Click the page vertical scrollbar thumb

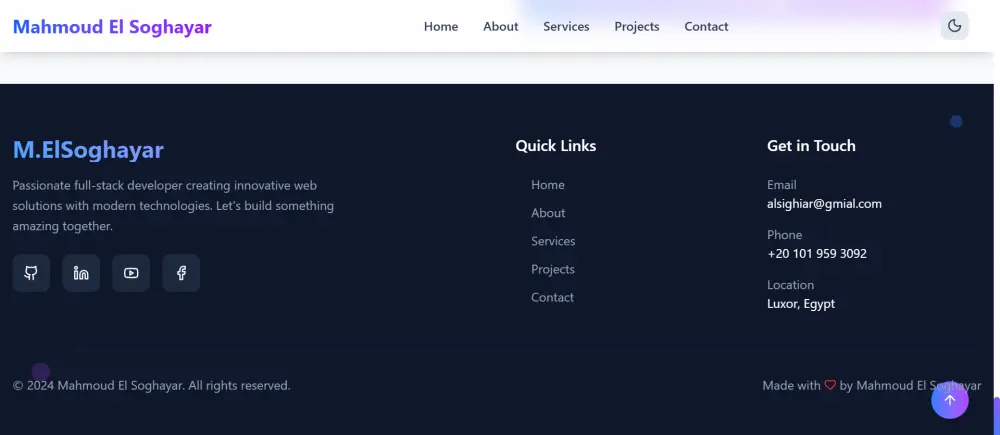997,416
